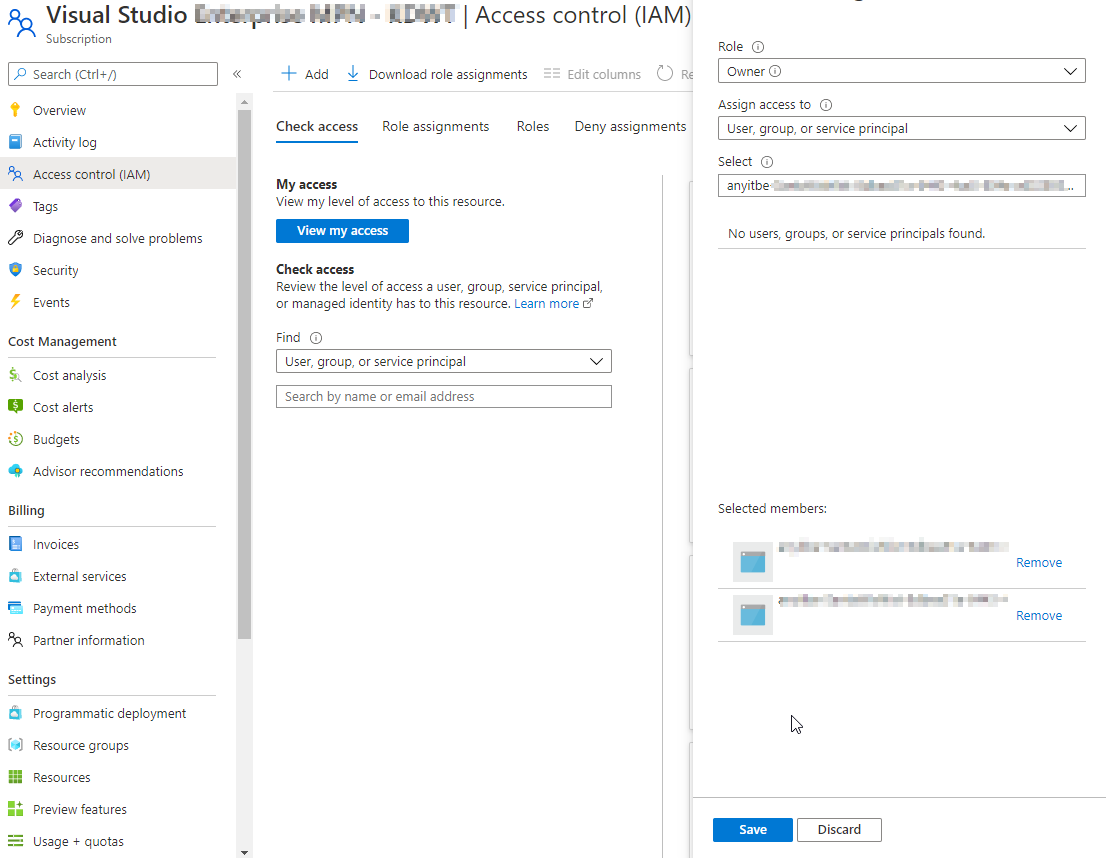Switch to Role assignments tab
This screenshot has height=858, width=1106.
[x=435, y=126]
